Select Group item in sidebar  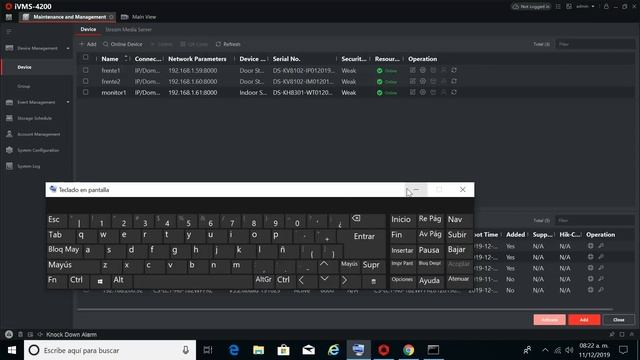pos(24,86)
